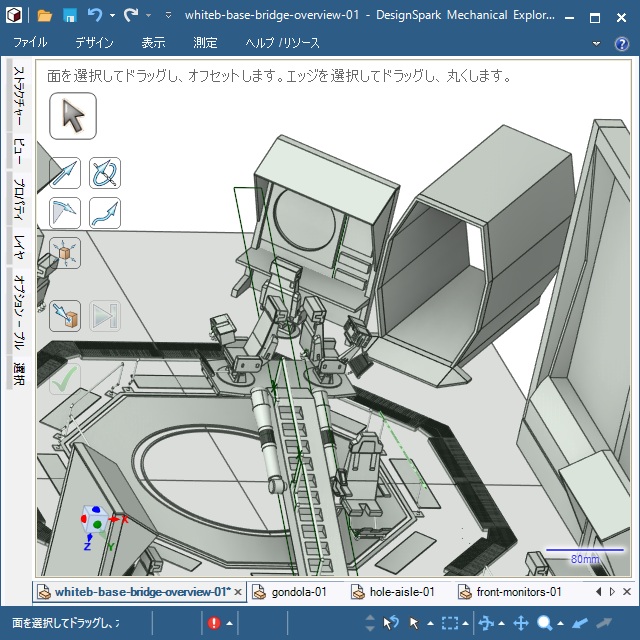Open the ヘルプ/リソース tab

click(282, 42)
